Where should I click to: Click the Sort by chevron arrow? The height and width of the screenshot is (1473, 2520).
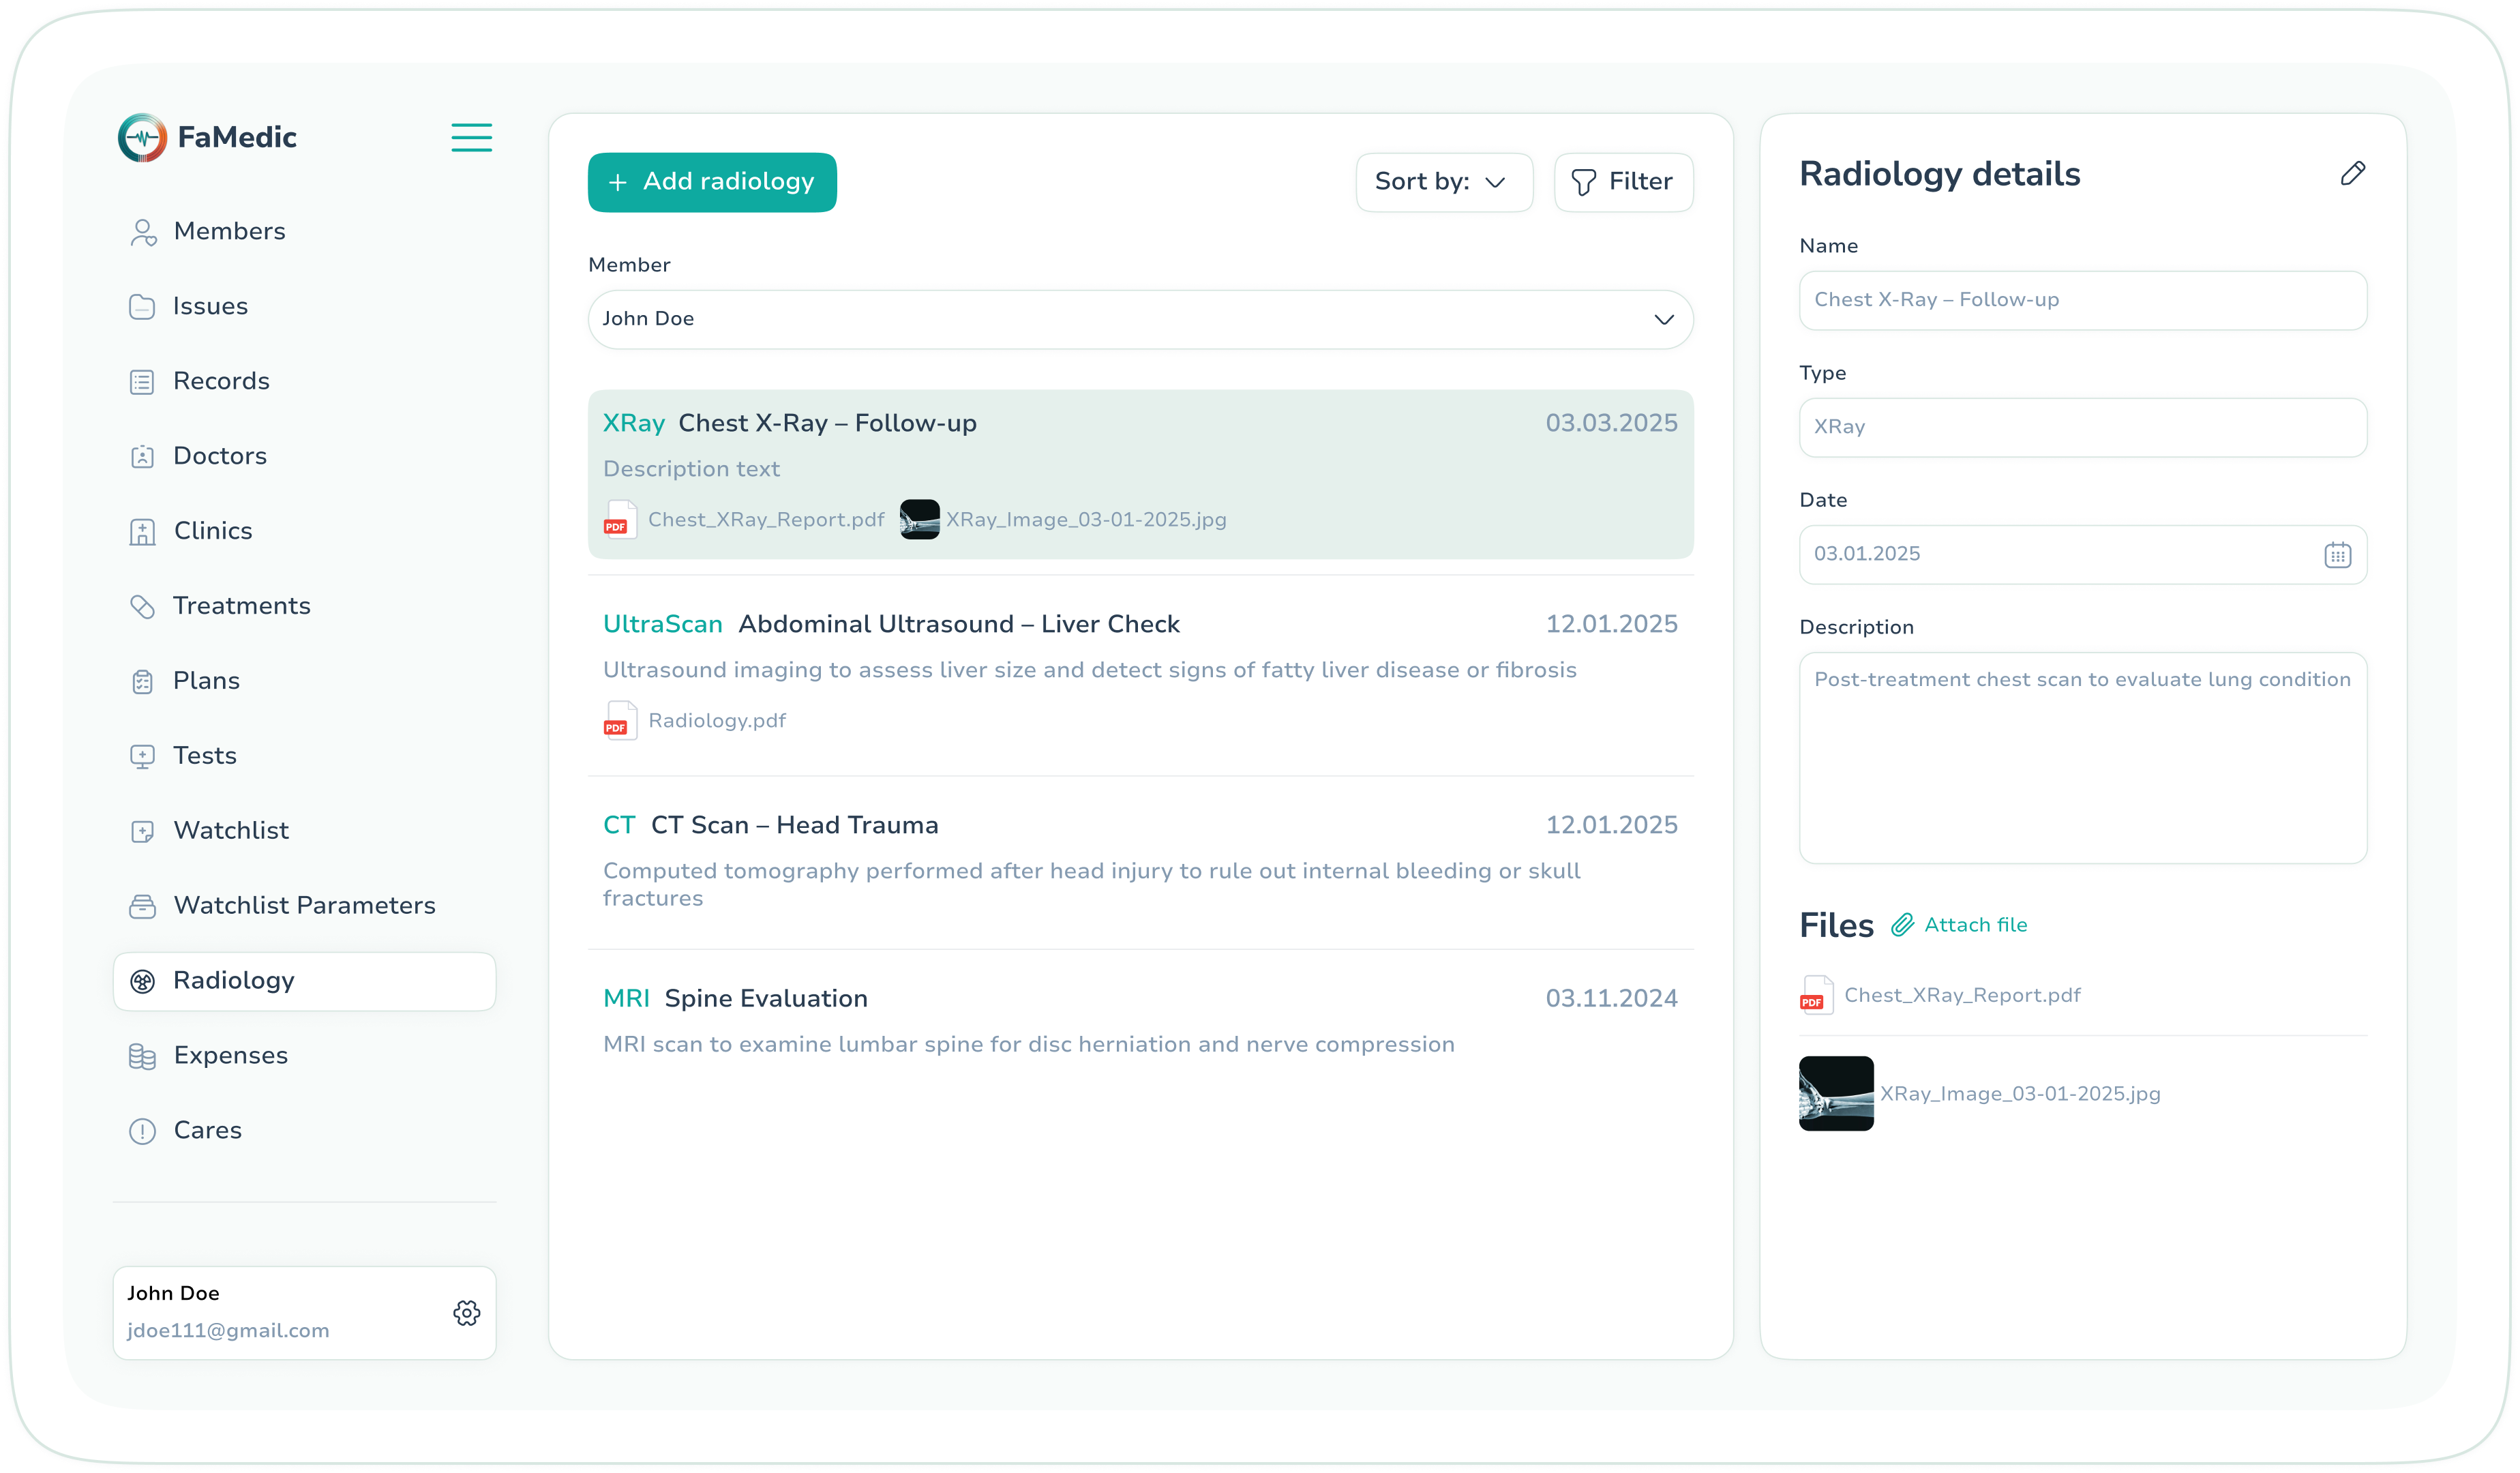(1495, 182)
